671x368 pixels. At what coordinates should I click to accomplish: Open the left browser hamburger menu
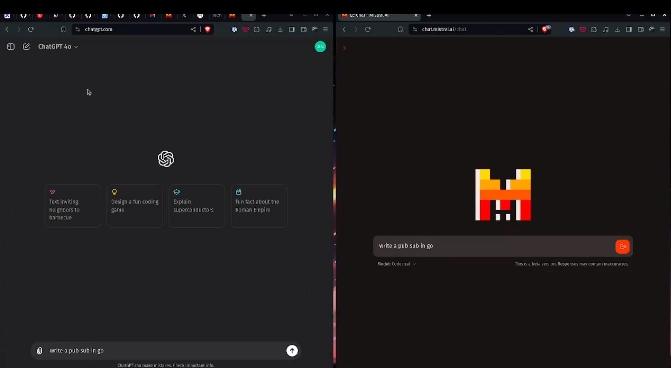[x=325, y=29]
